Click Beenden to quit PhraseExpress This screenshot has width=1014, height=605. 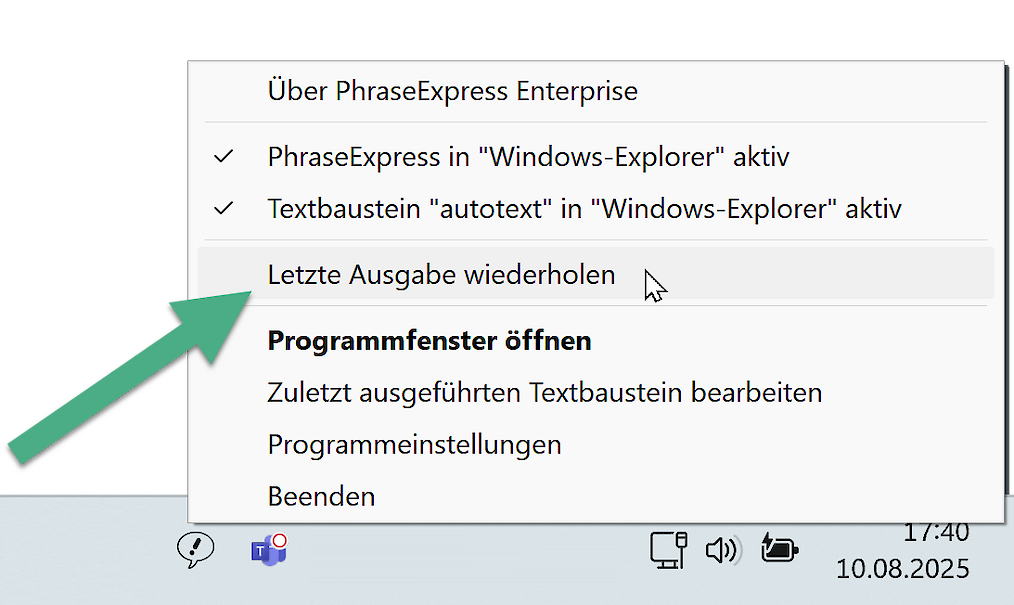tap(596, 496)
